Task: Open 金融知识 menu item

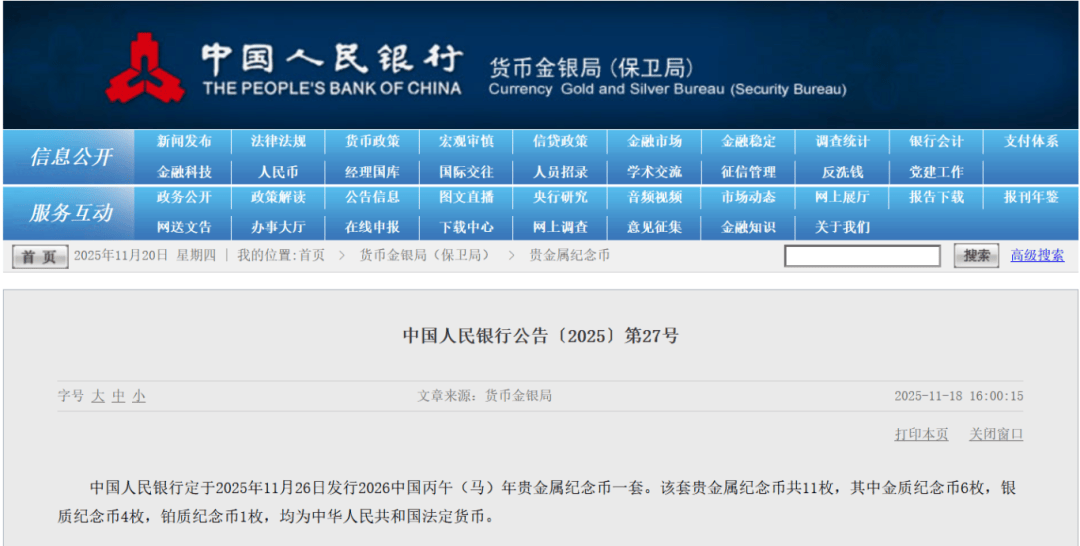Action: pos(748,227)
